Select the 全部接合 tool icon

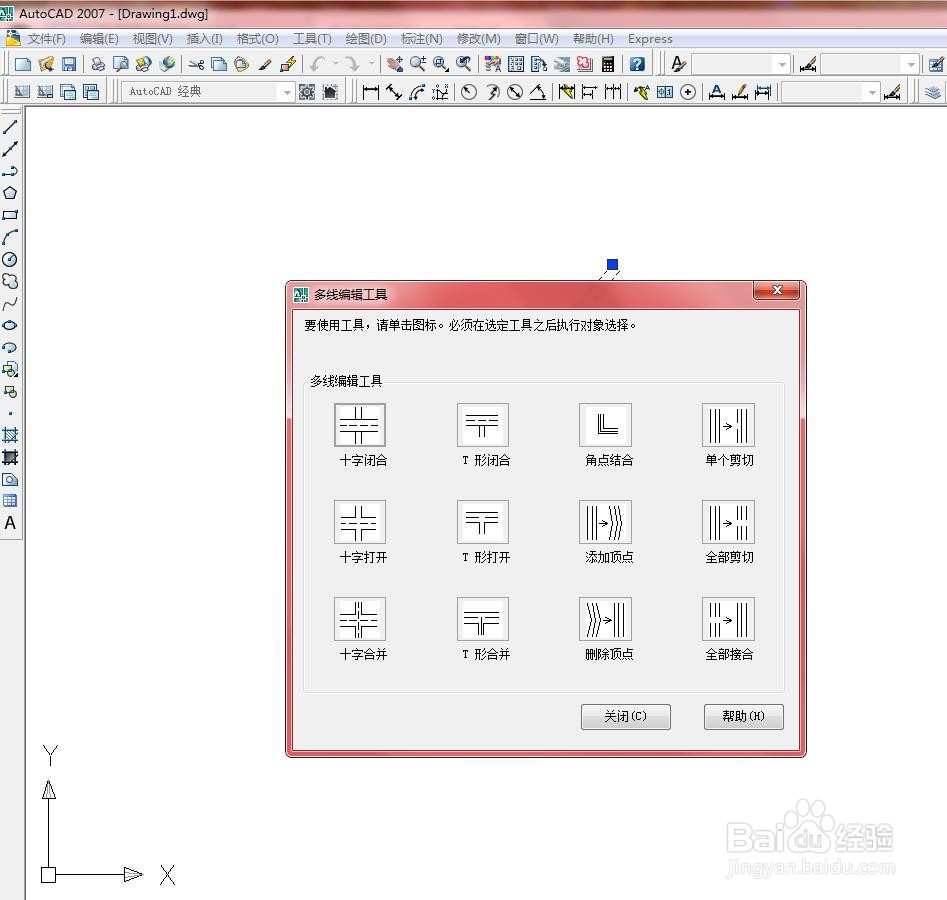(x=728, y=619)
